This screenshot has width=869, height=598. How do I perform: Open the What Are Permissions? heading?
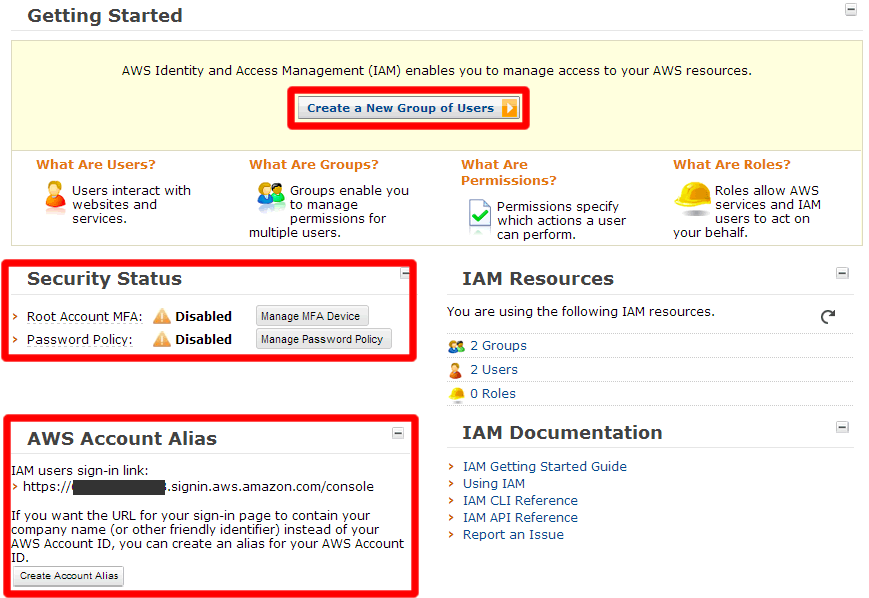tap(509, 172)
